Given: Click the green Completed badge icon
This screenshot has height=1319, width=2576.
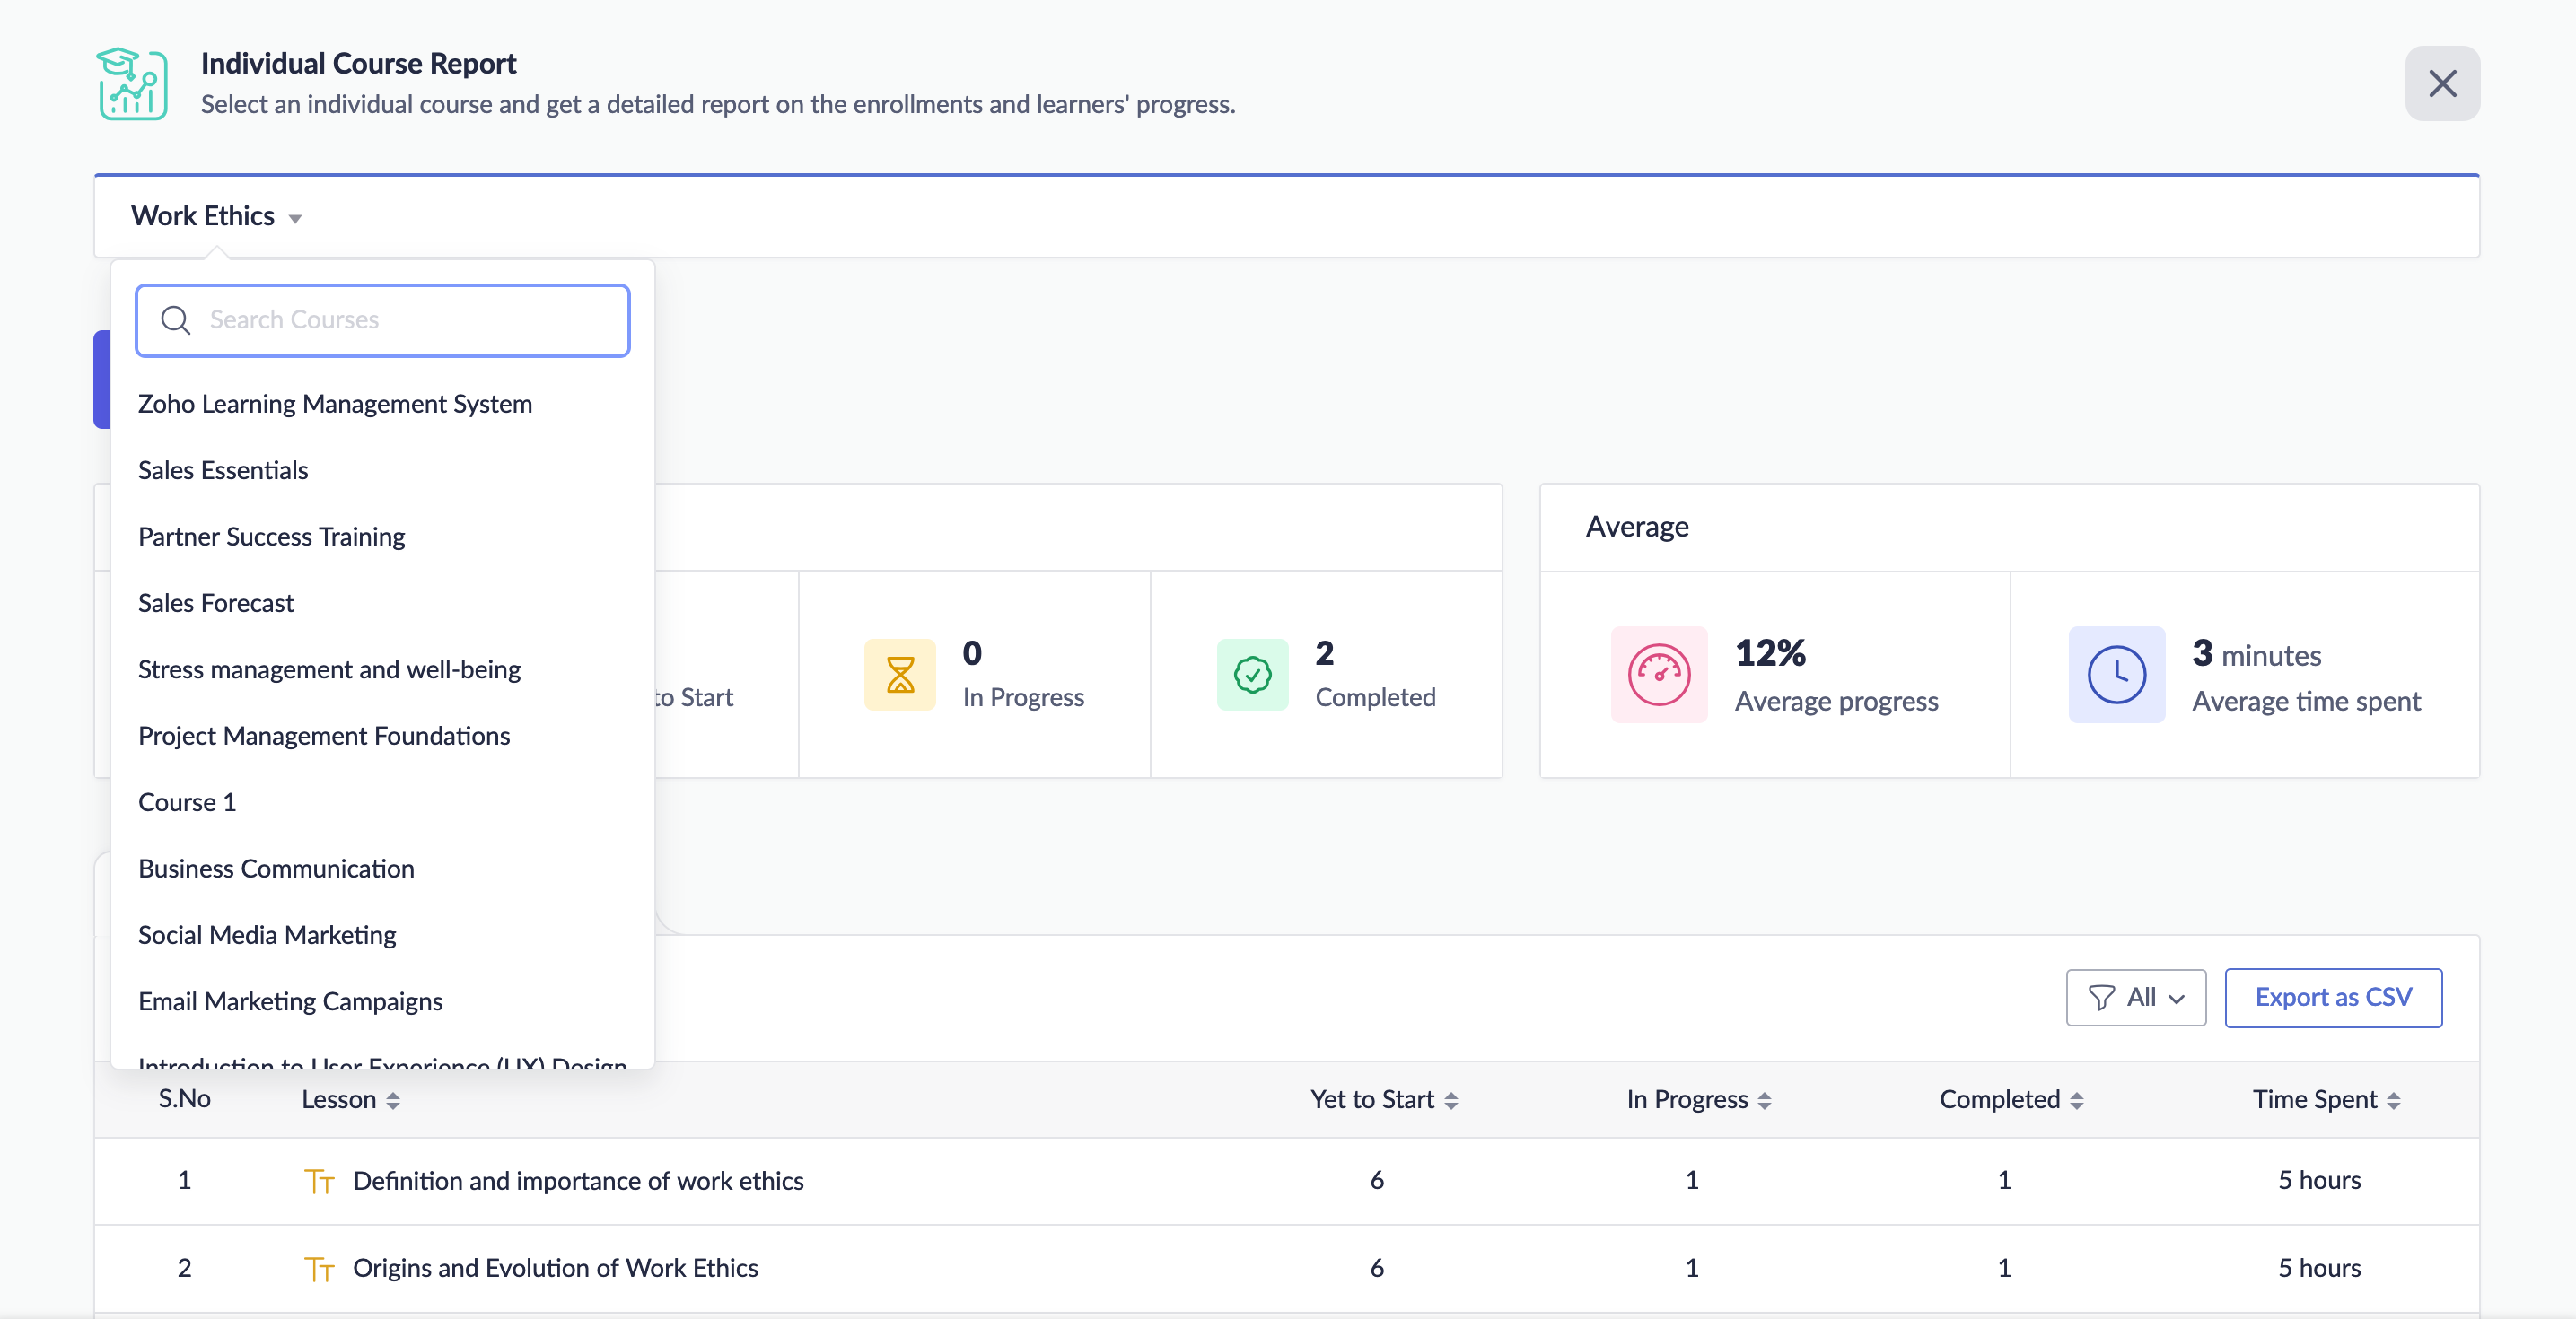Looking at the screenshot, I should click(x=1251, y=675).
